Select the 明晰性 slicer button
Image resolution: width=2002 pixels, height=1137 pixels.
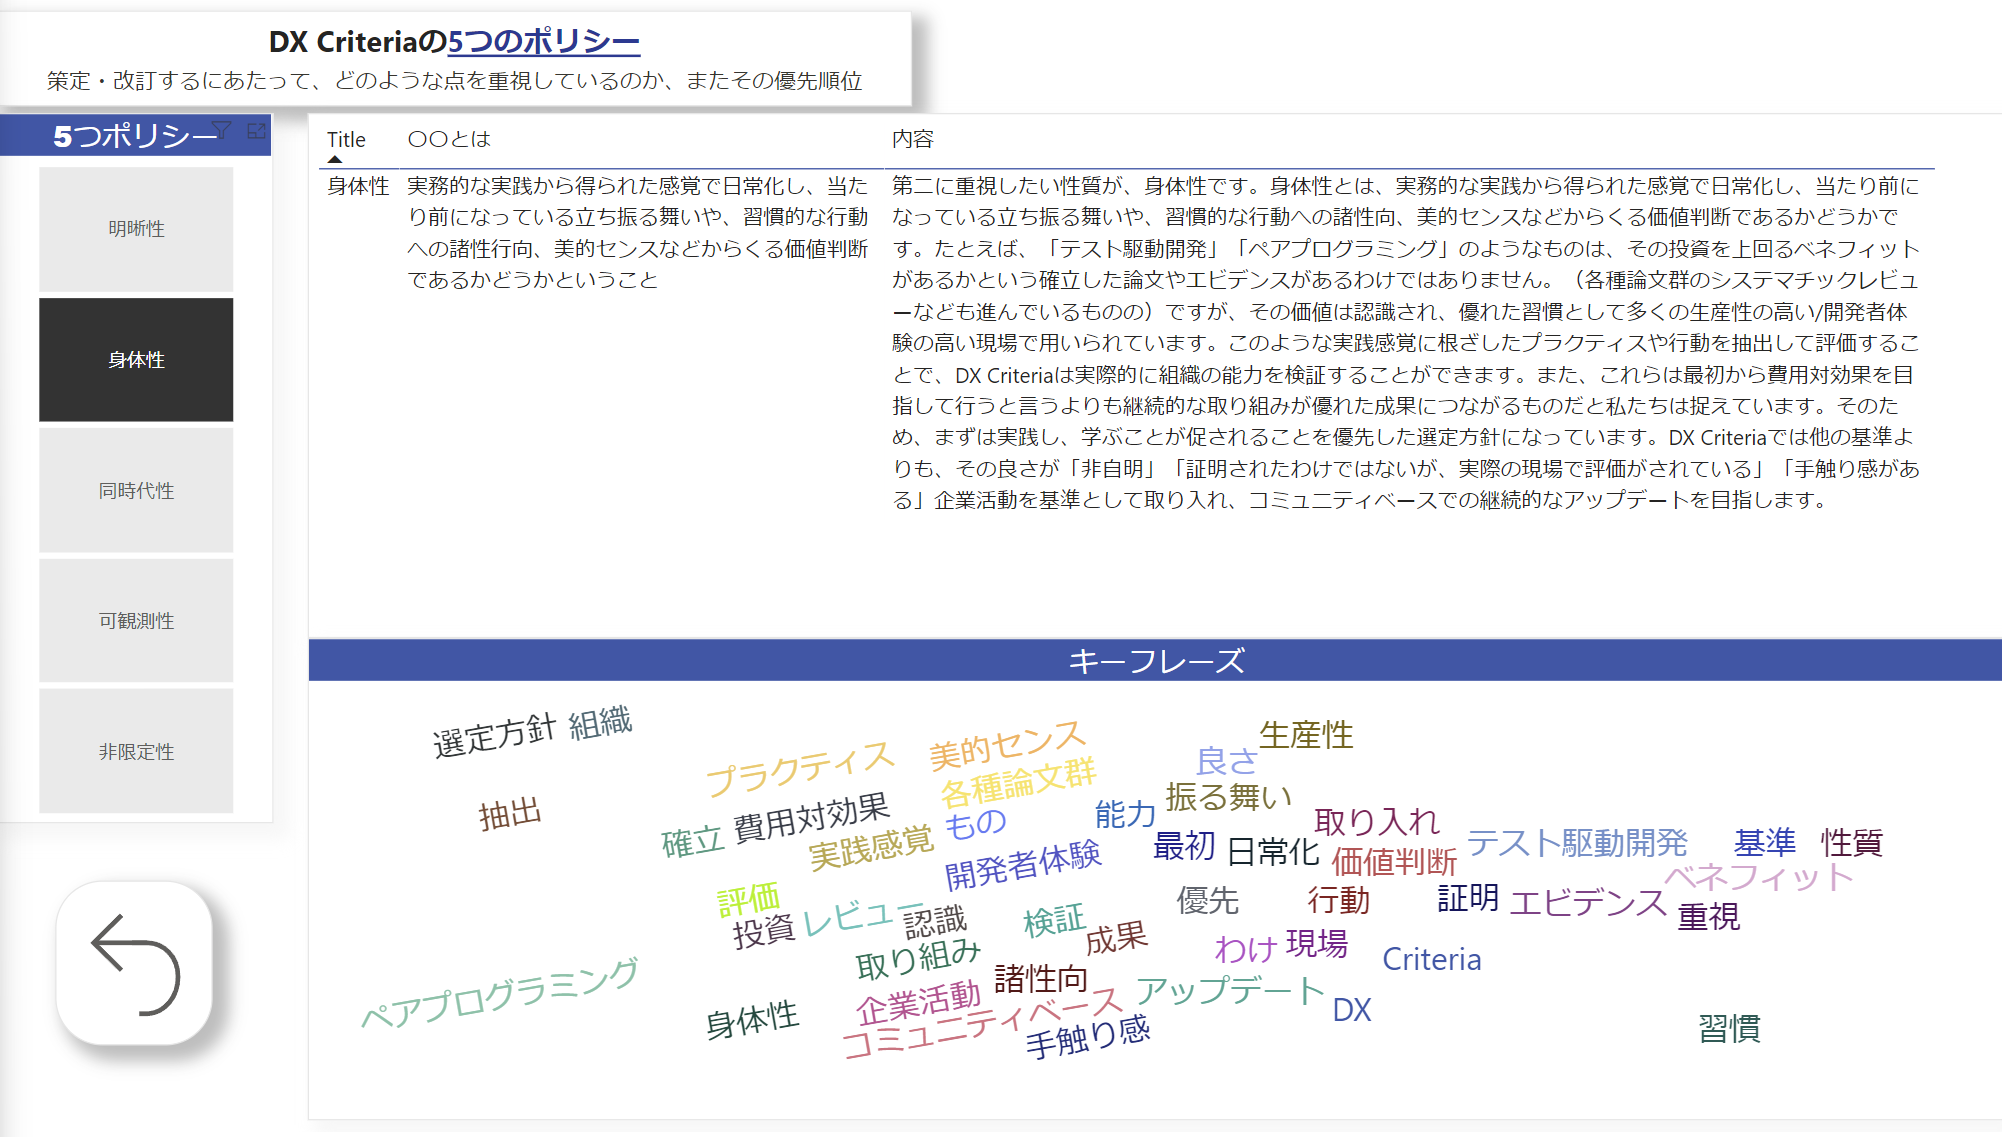(136, 229)
